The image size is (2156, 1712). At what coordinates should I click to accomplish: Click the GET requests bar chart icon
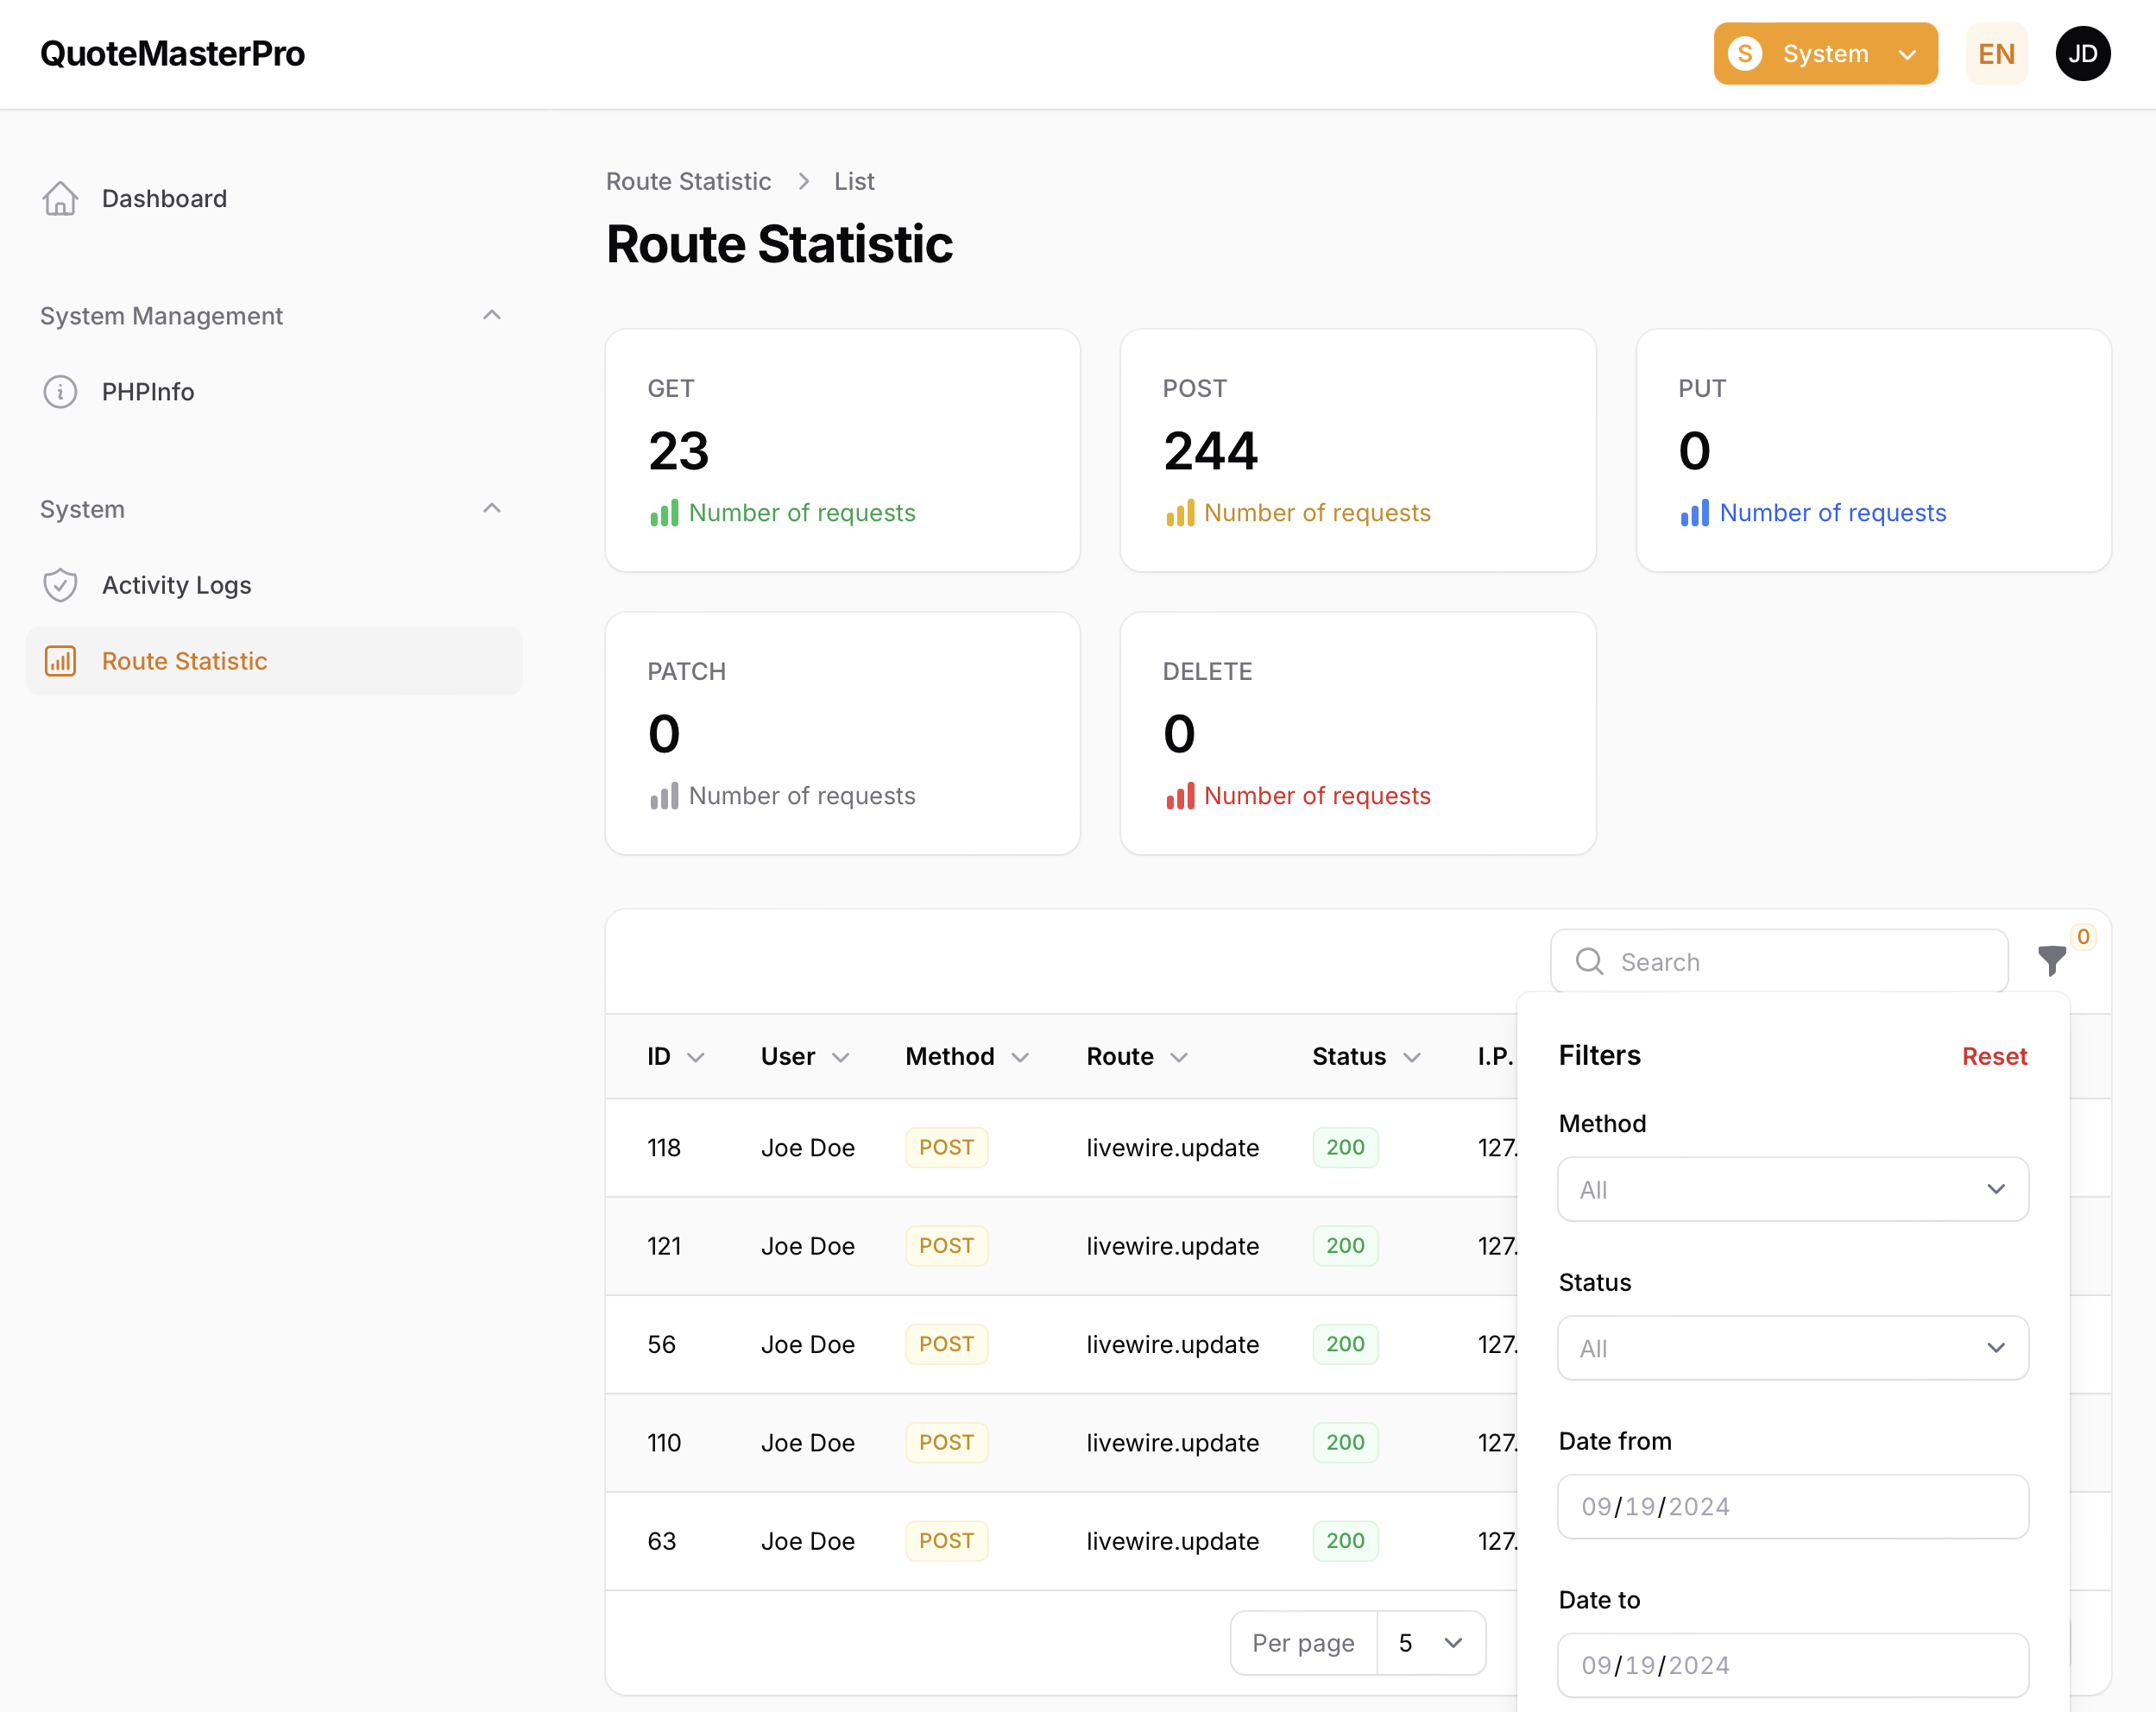click(x=664, y=513)
